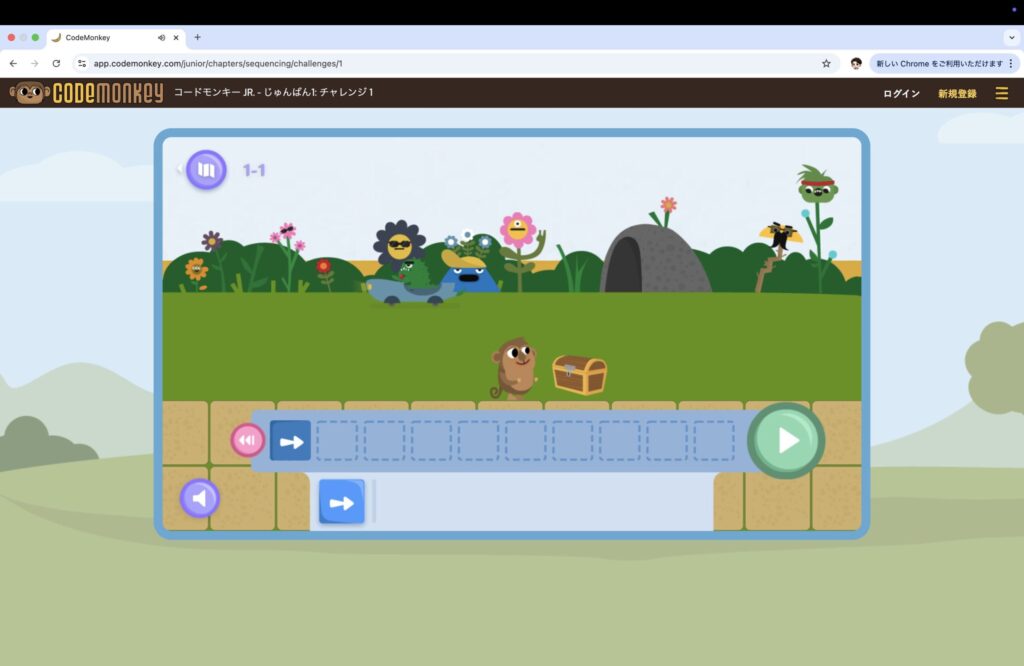Click the ログイン login link
This screenshot has width=1024, height=666.
(901, 93)
